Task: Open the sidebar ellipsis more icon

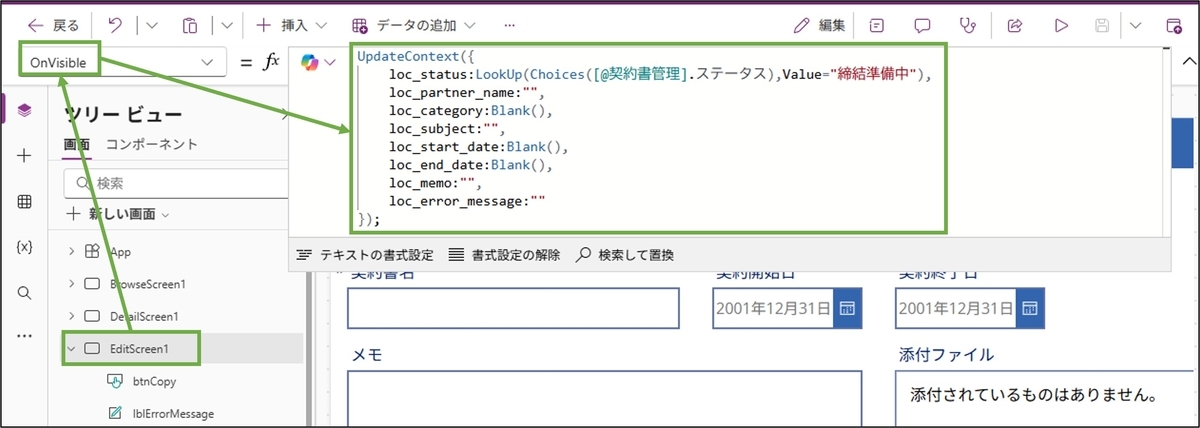Action: click(x=25, y=336)
